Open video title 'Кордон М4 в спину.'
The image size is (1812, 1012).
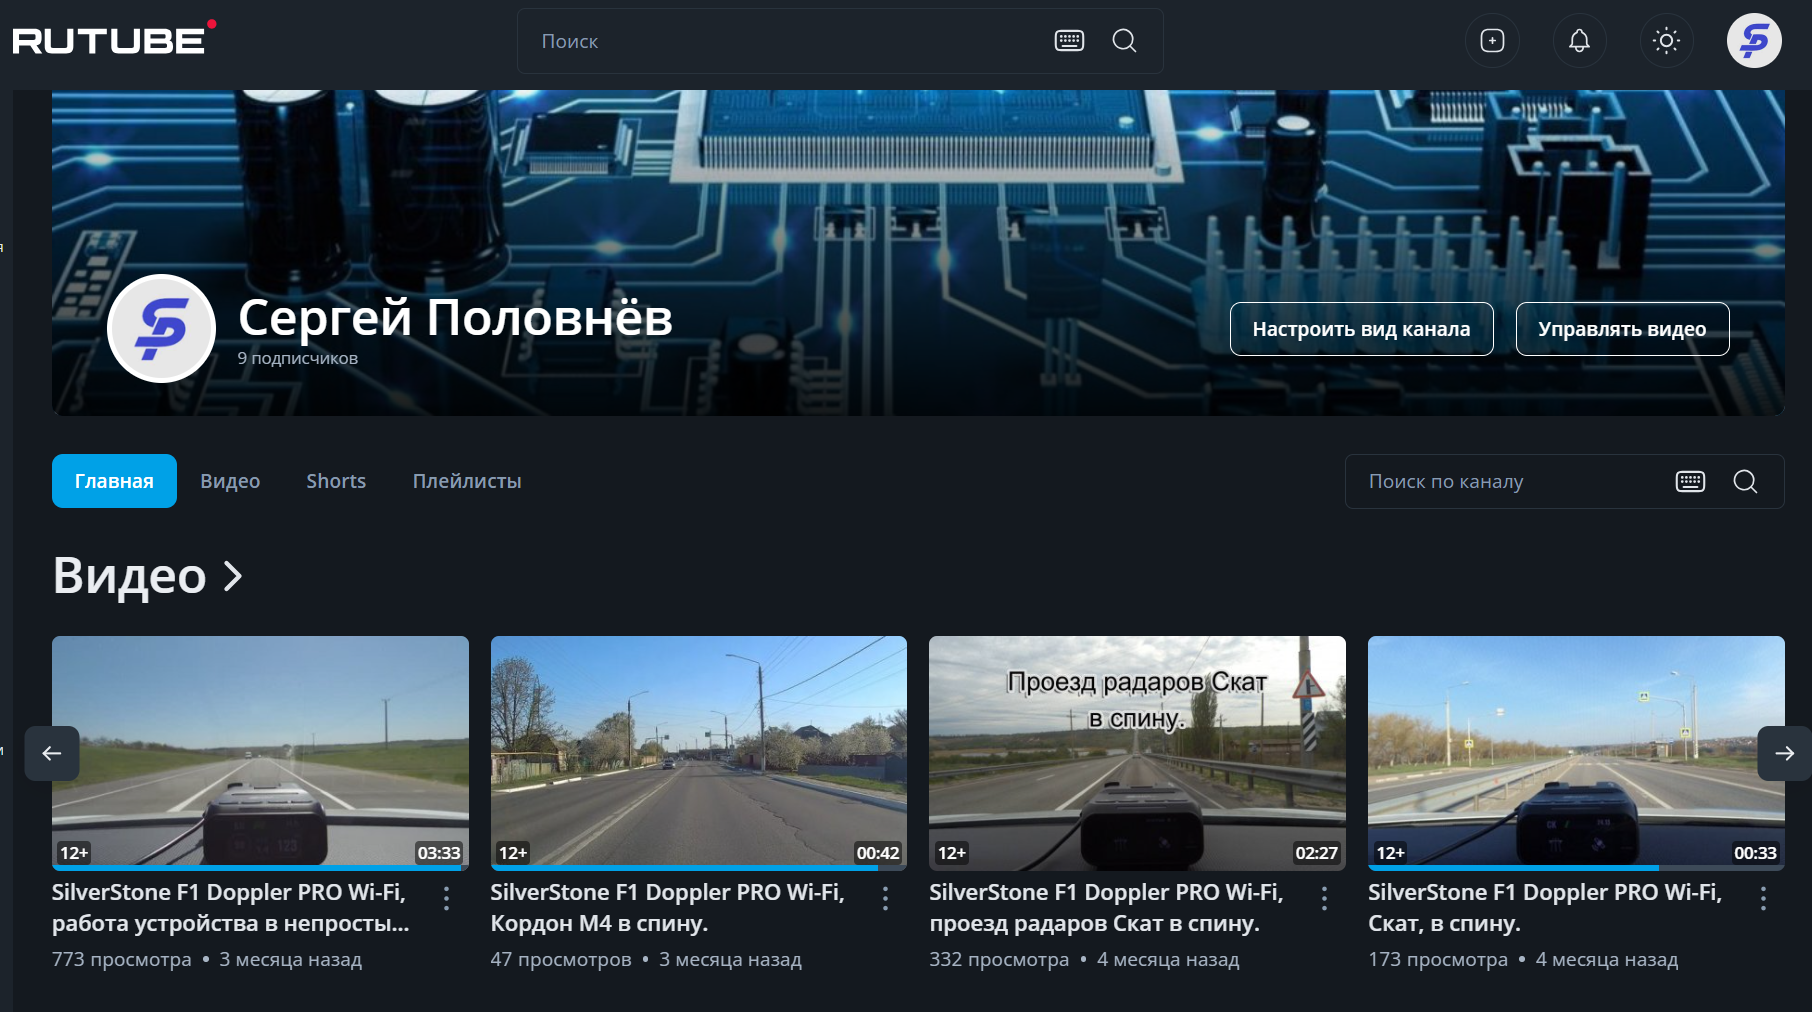click(x=668, y=908)
